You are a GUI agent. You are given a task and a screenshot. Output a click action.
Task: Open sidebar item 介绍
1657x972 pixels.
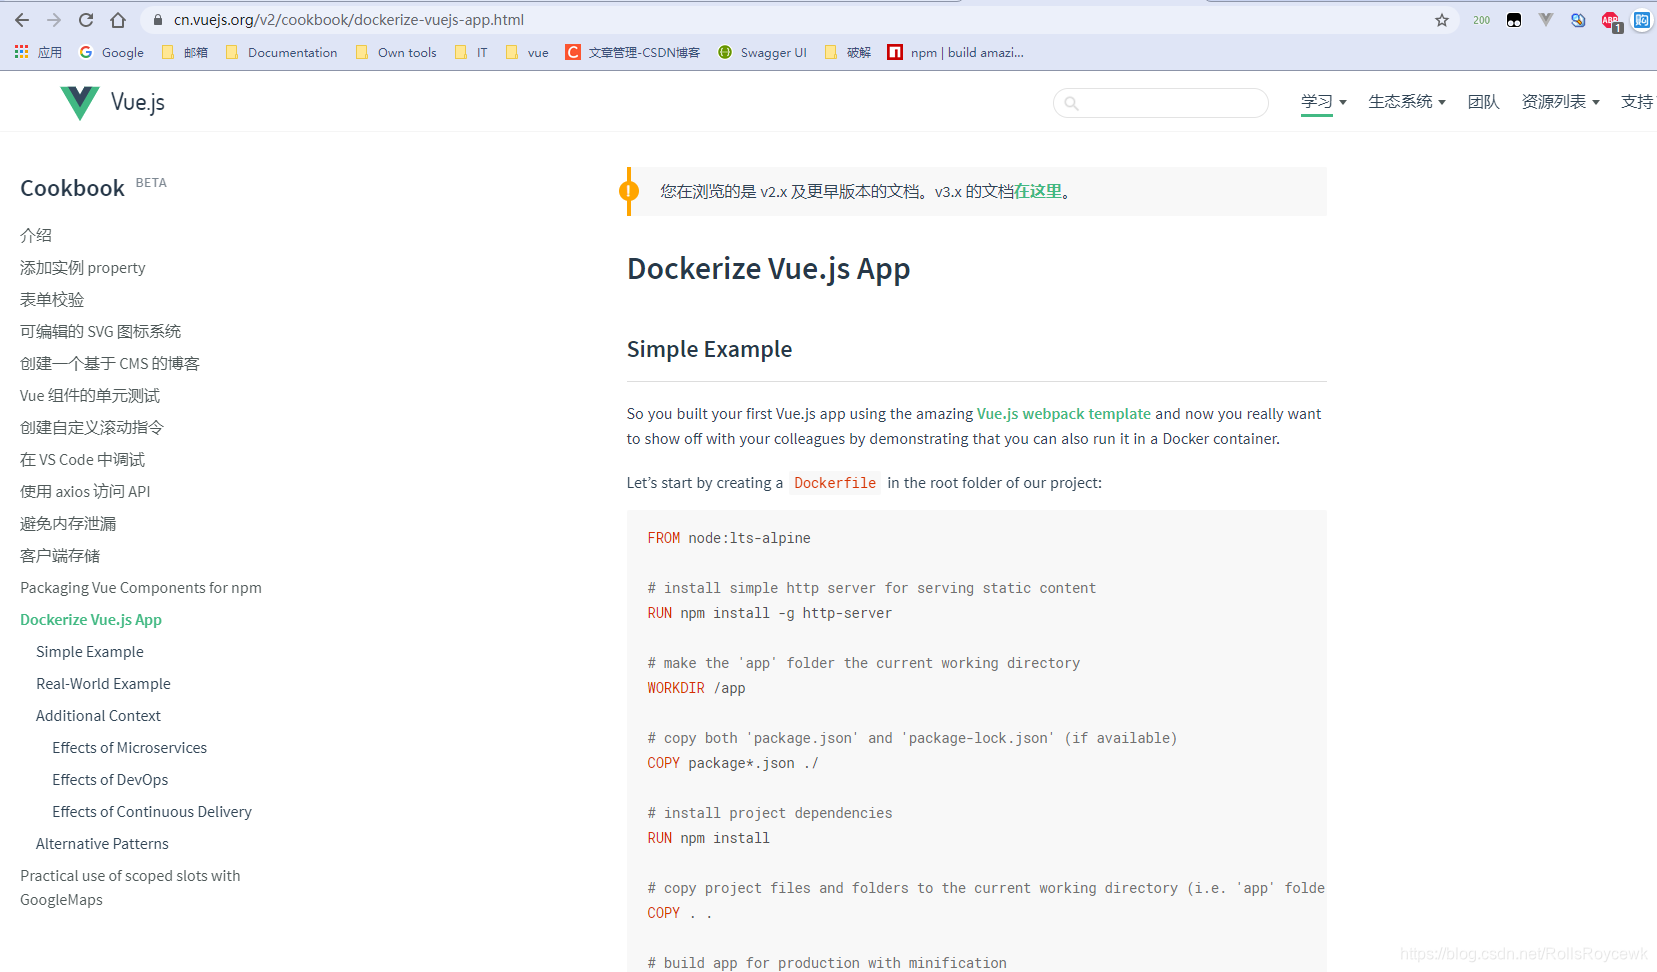(36, 235)
